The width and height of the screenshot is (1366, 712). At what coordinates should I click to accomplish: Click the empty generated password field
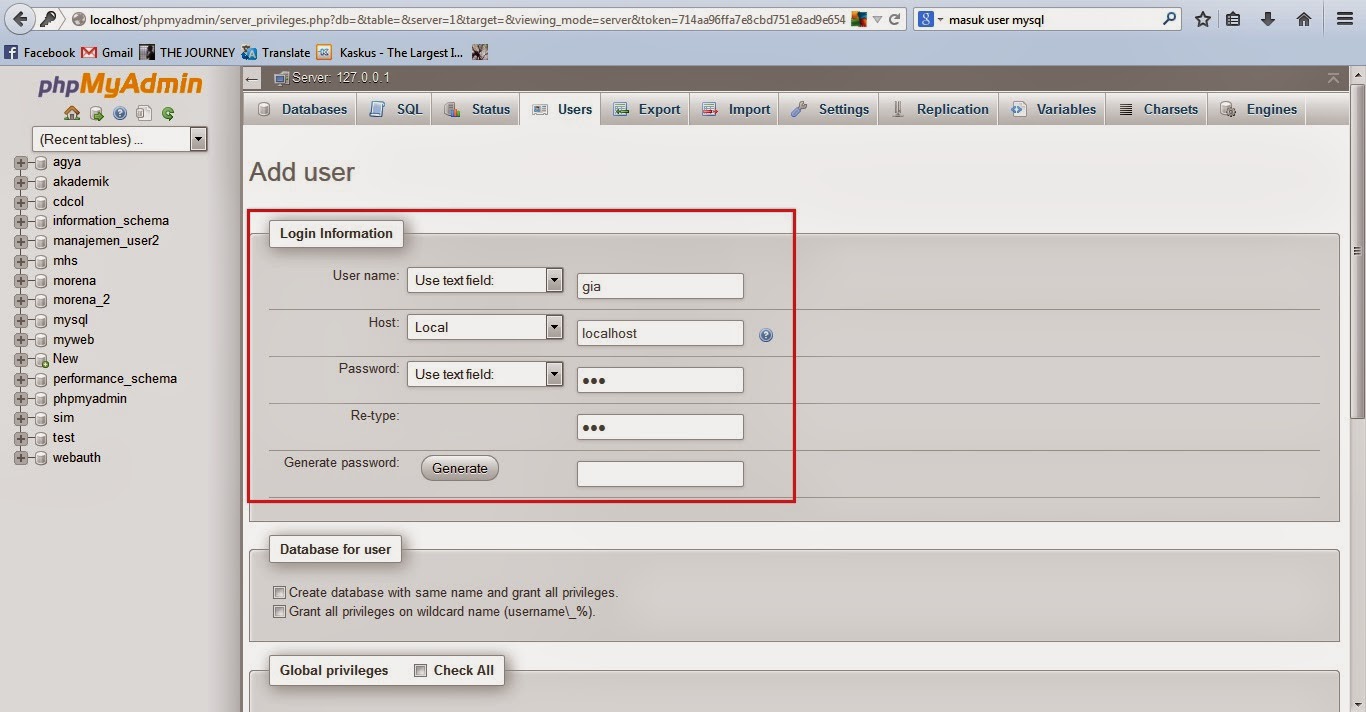(660, 474)
